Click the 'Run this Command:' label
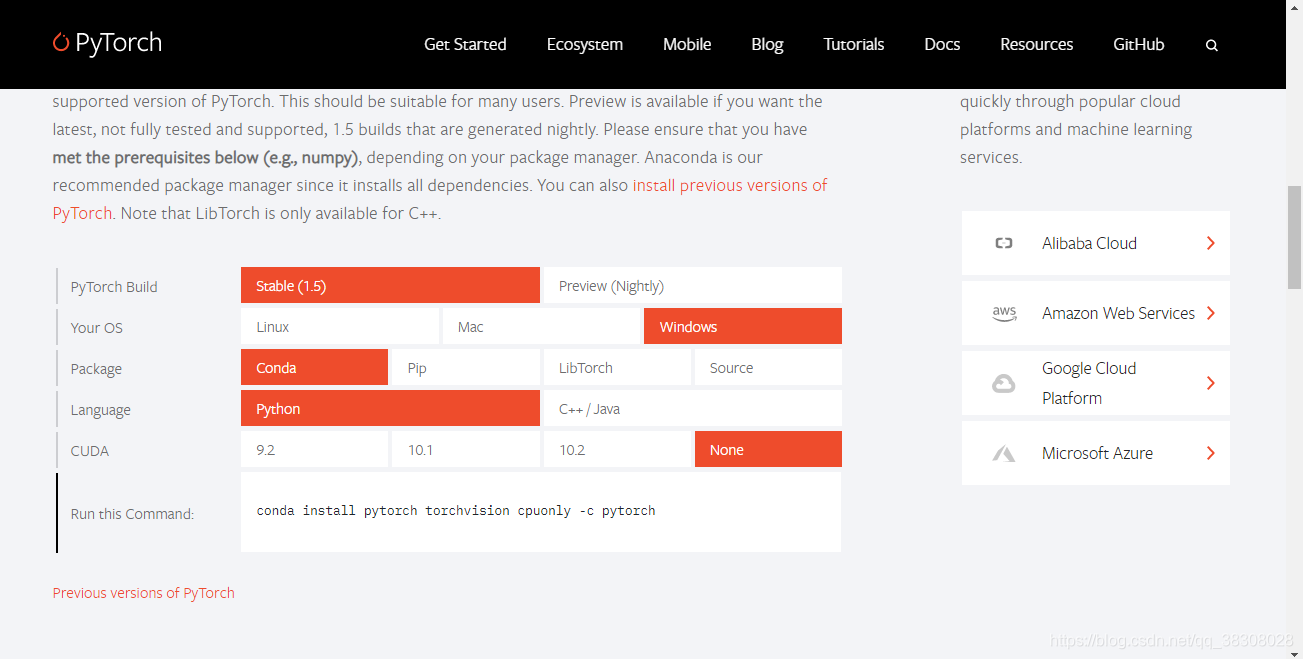 click(132, 513)
